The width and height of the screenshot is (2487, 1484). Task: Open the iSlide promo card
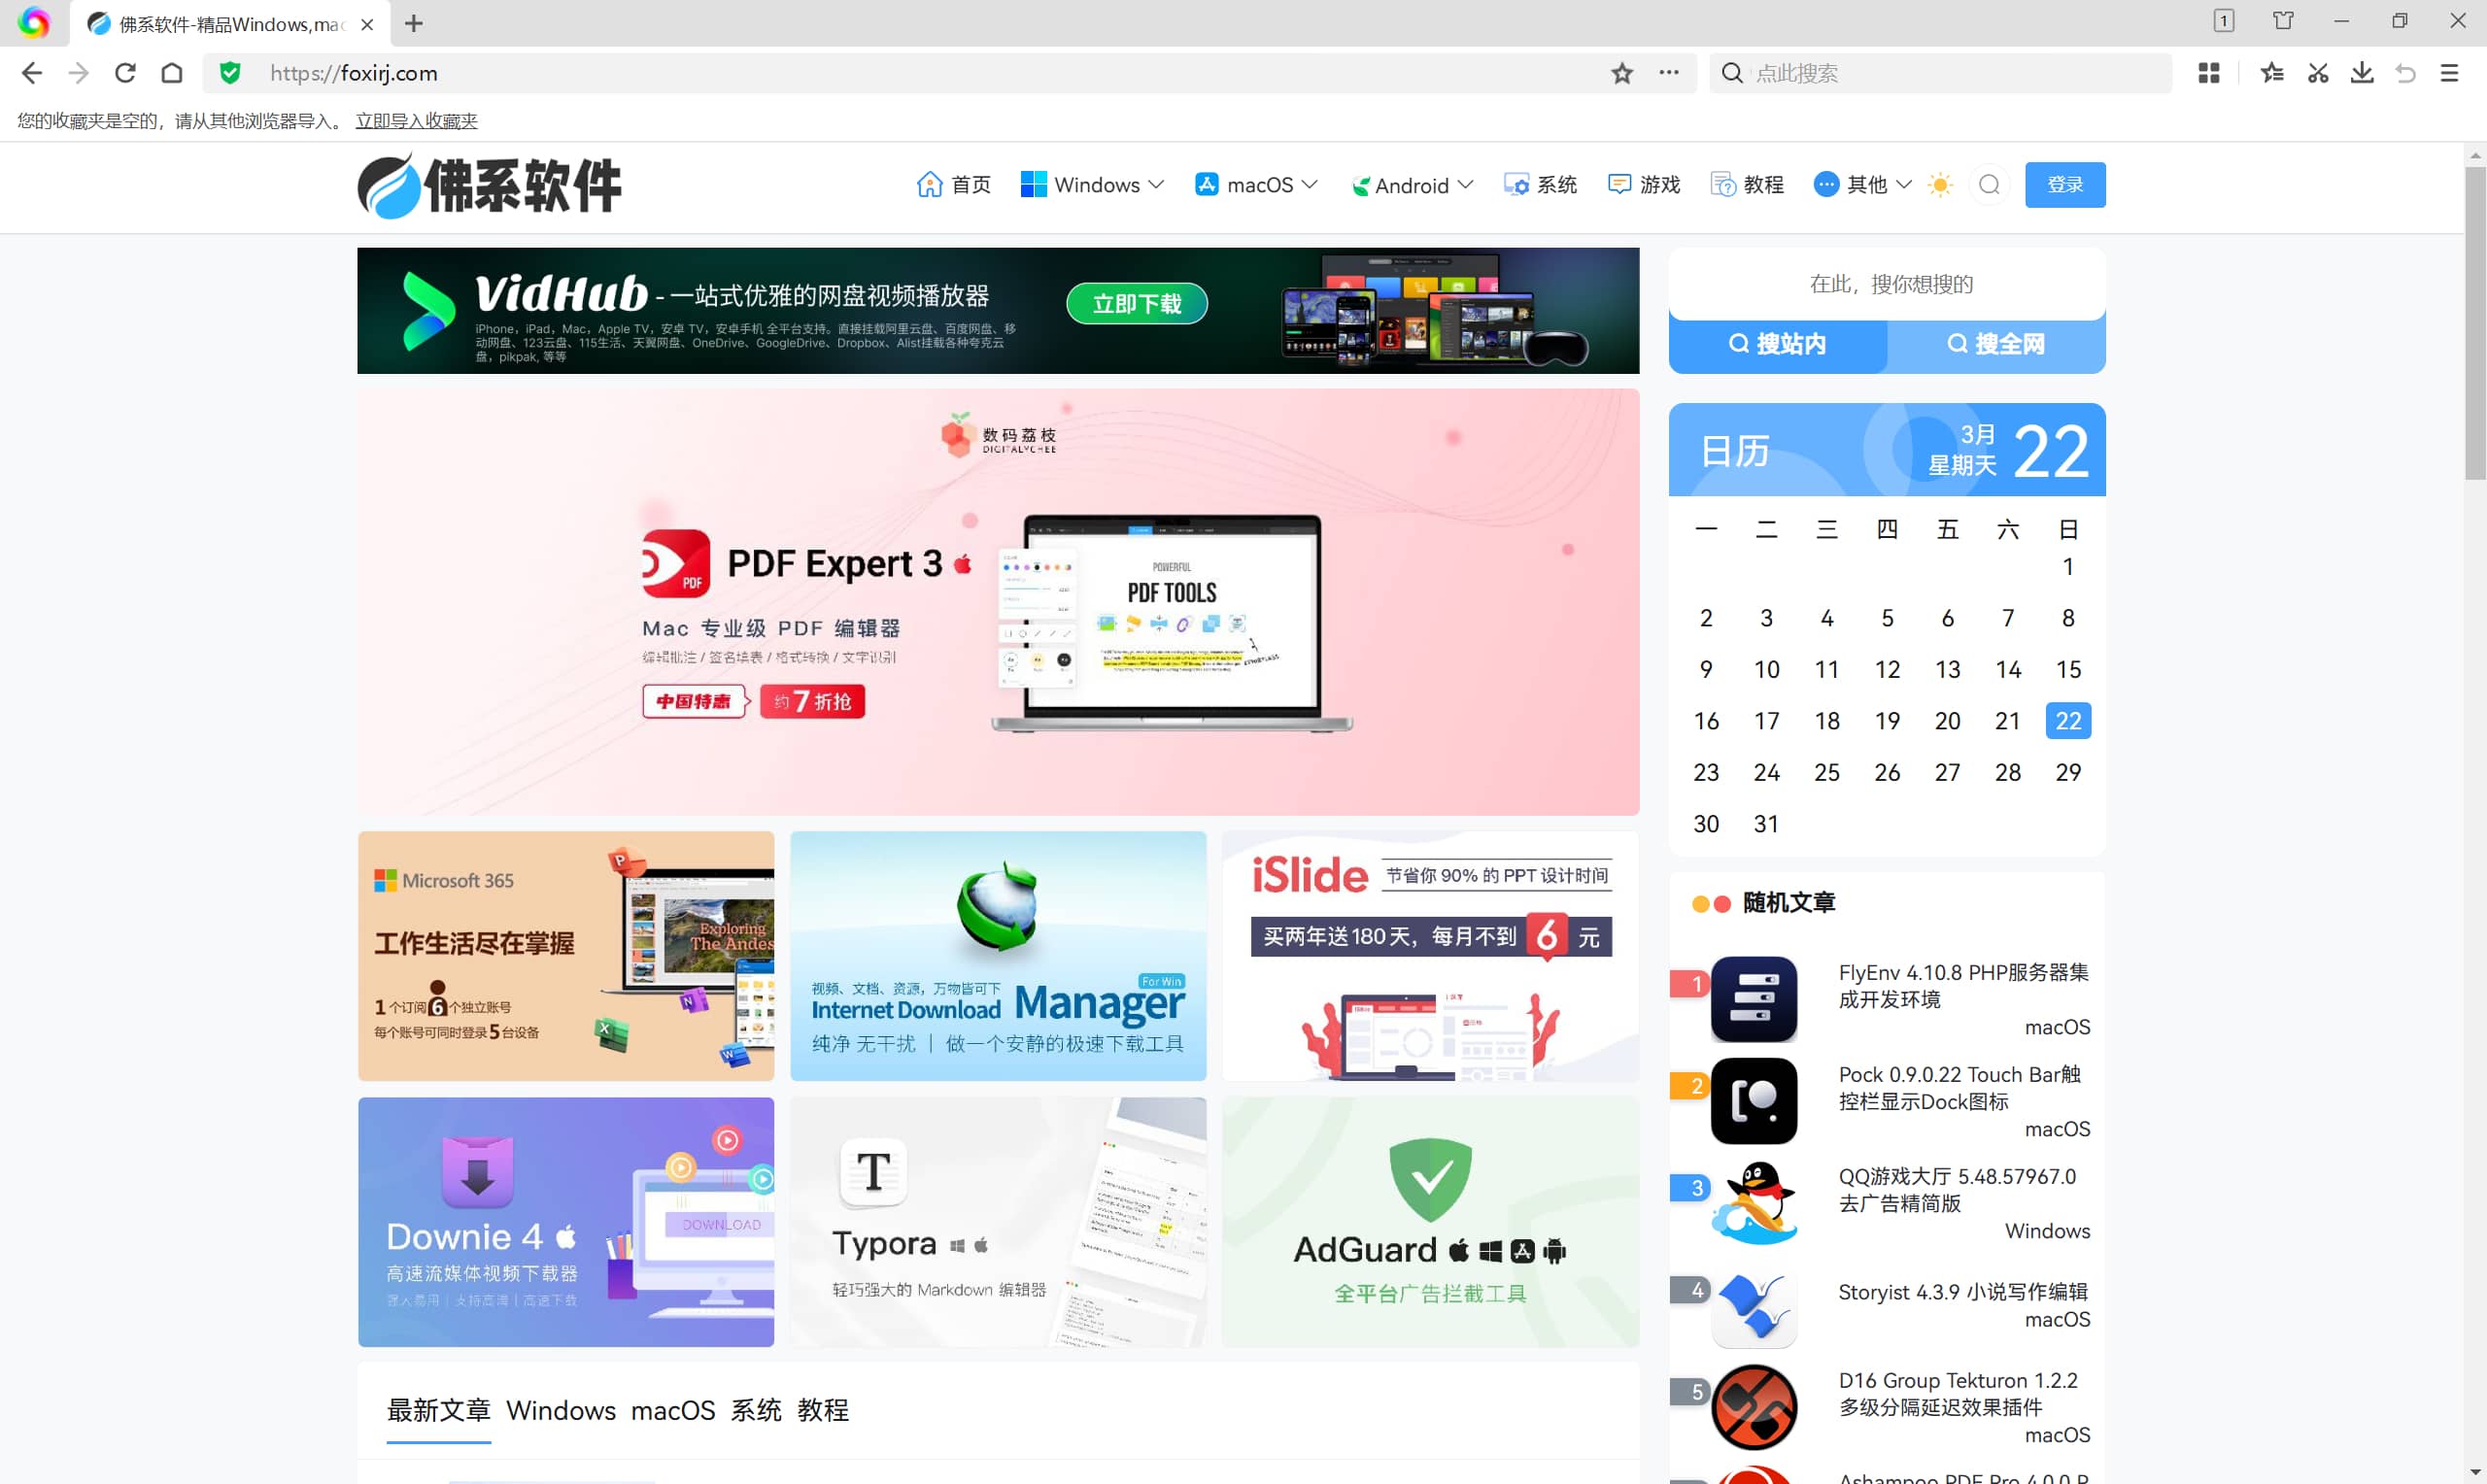1430,956
